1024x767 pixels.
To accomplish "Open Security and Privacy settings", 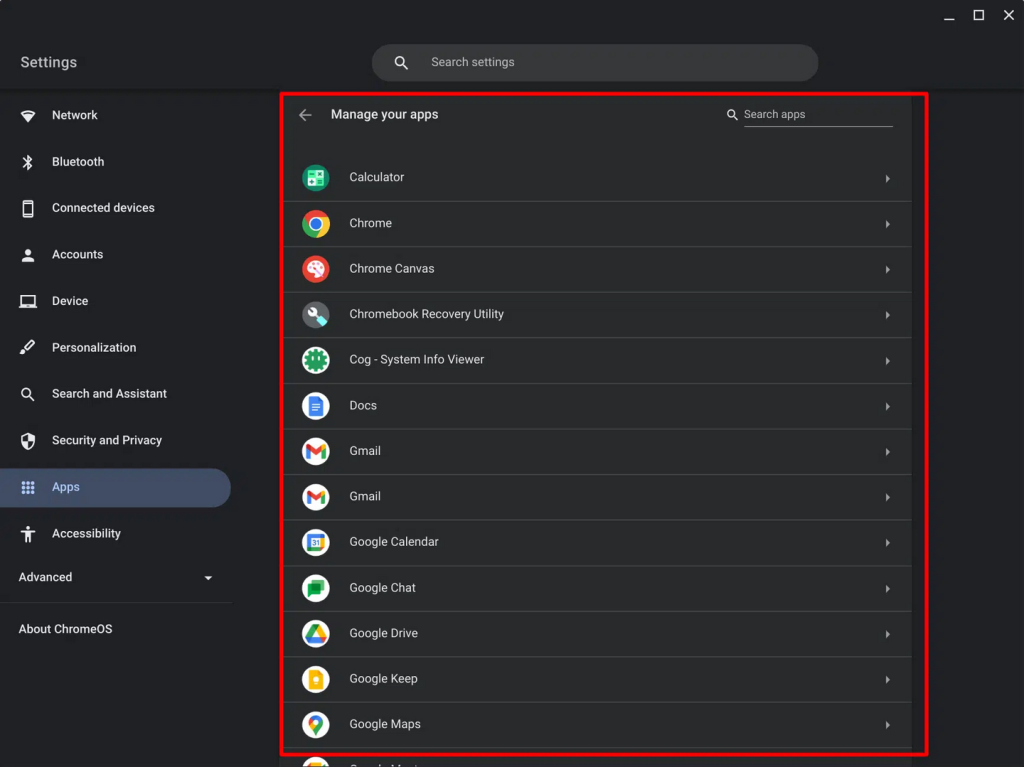I will 116,440.
